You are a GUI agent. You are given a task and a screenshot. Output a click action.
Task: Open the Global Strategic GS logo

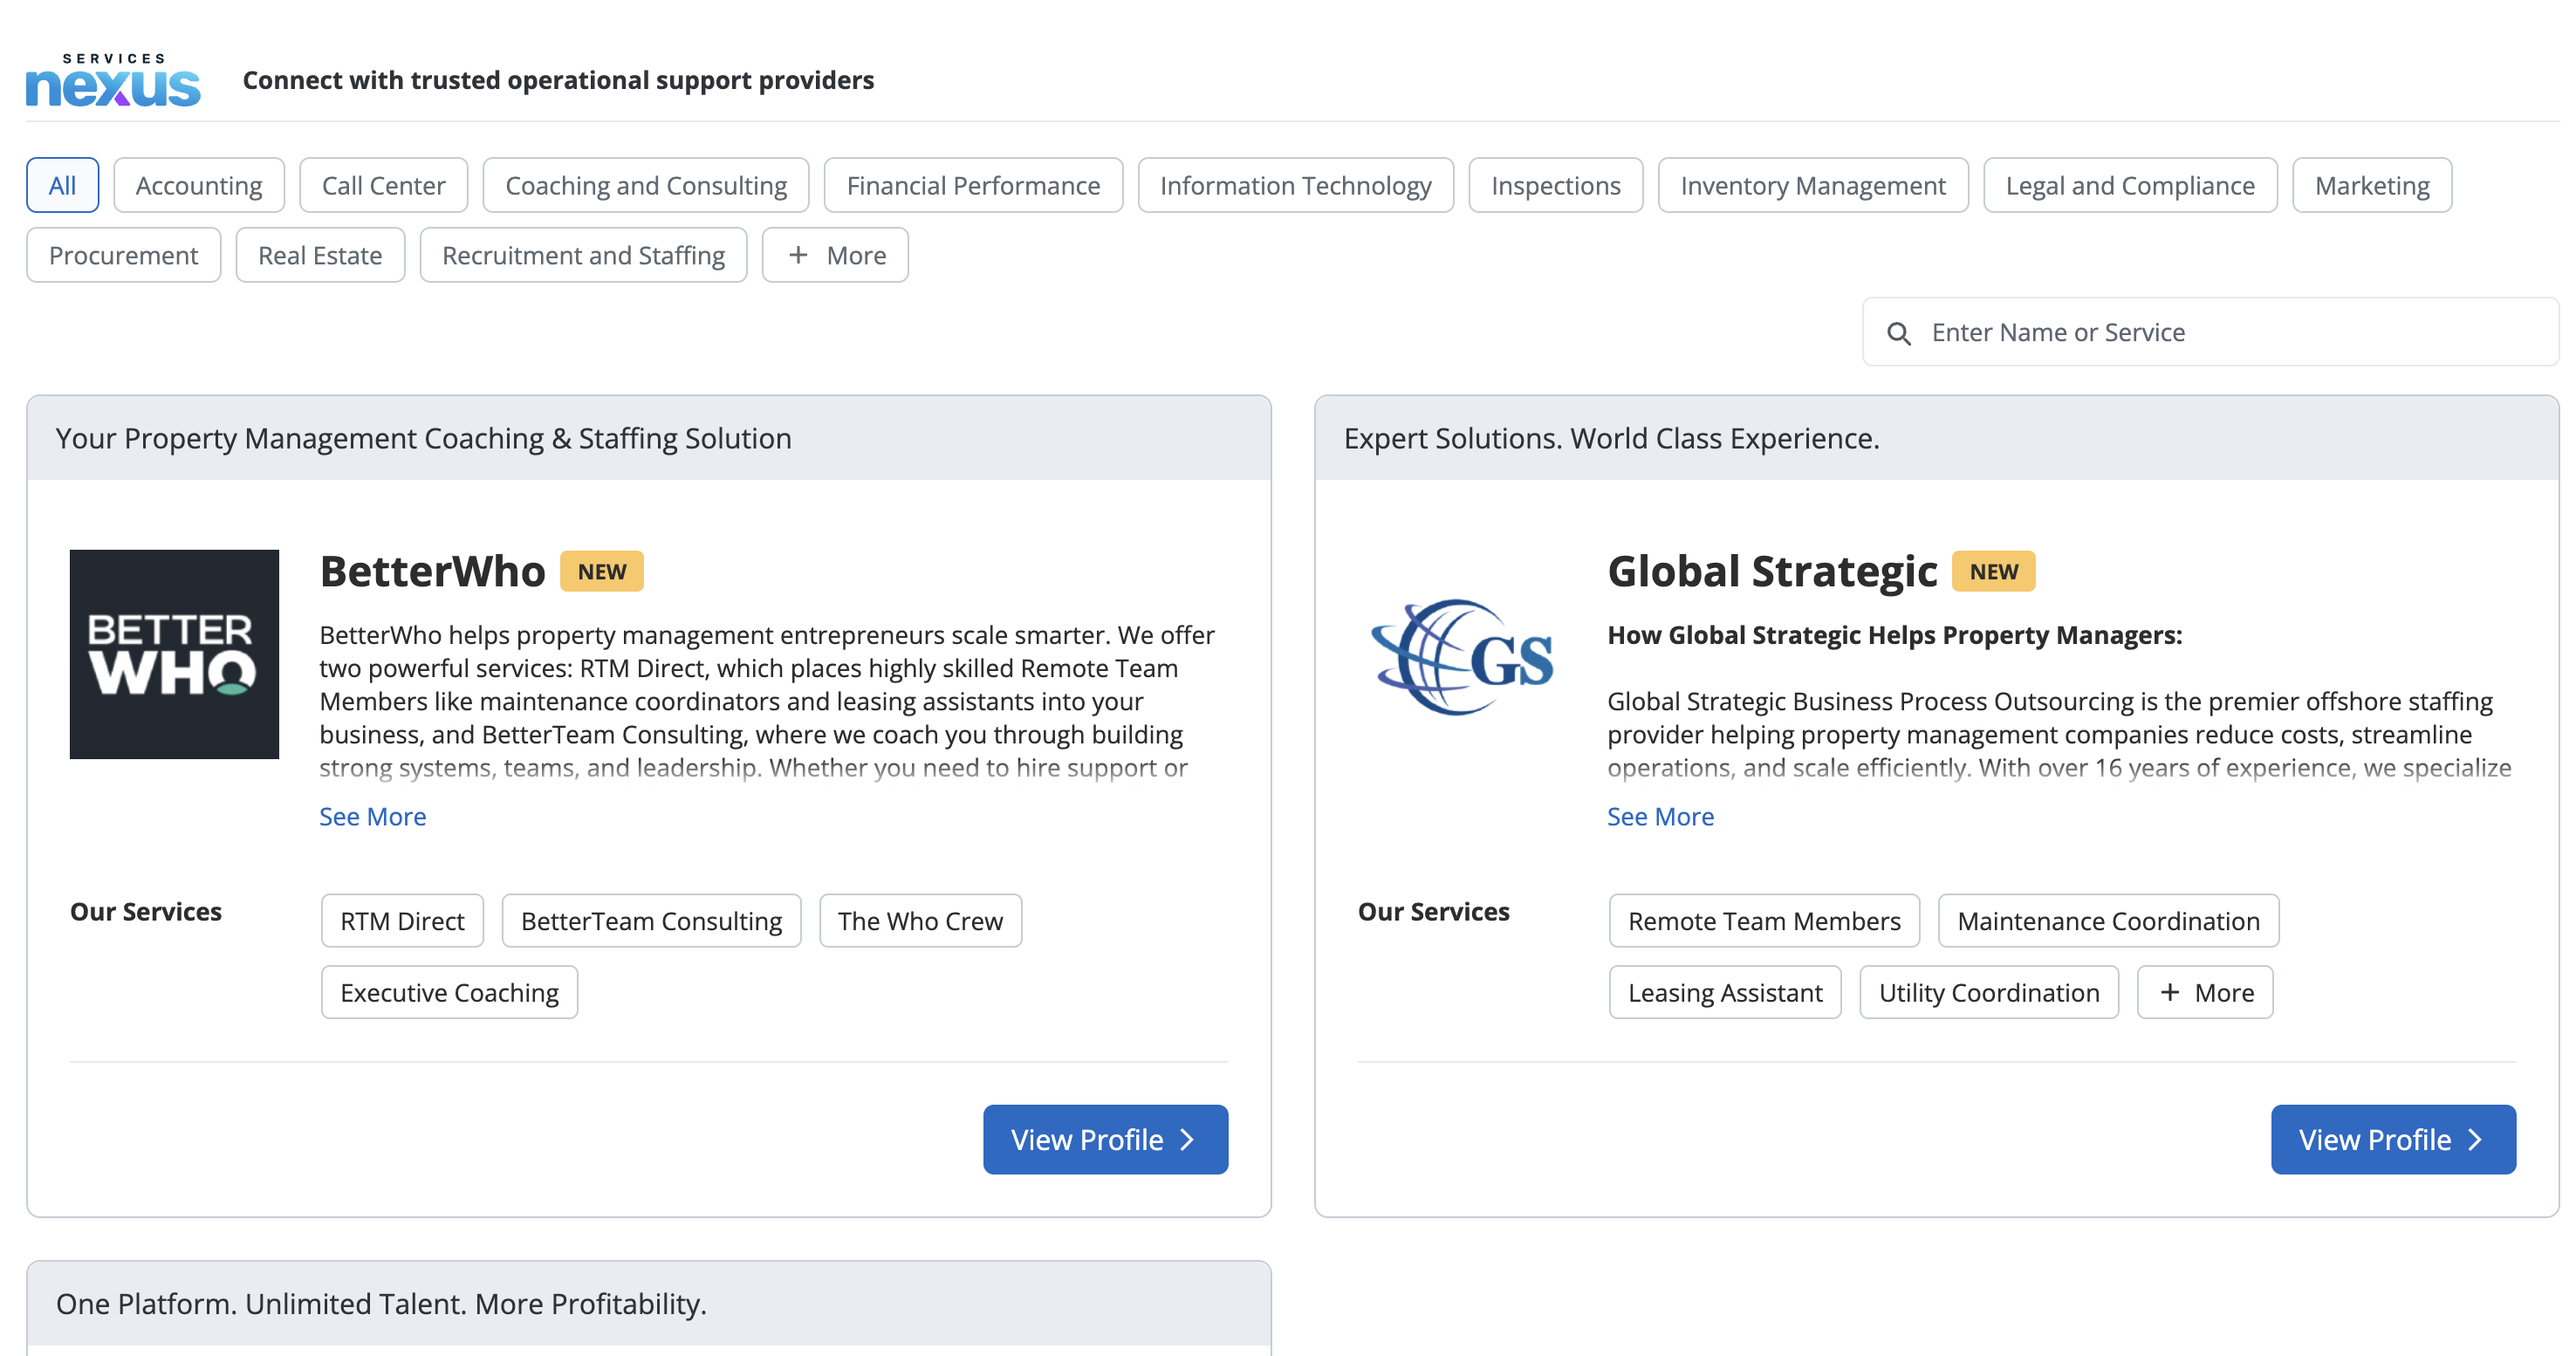point(1462,657)
